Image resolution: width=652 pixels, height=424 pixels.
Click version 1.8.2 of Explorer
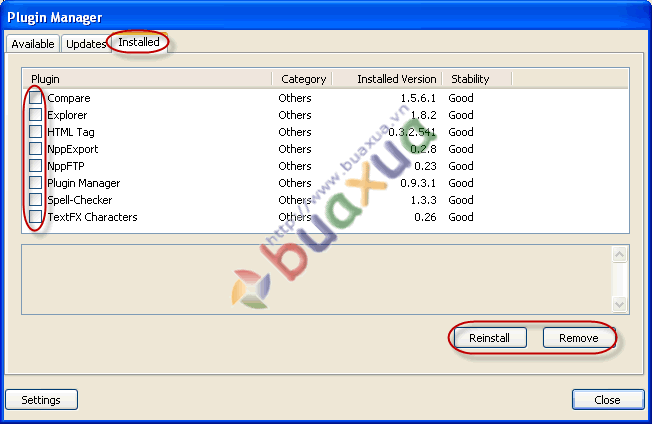(423, 115)
